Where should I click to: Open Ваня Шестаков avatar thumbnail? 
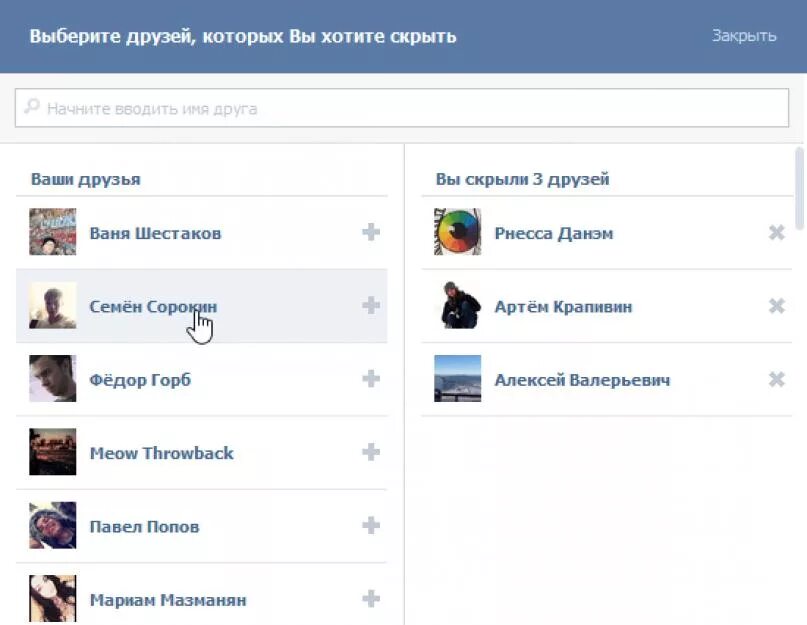point(52,232)
